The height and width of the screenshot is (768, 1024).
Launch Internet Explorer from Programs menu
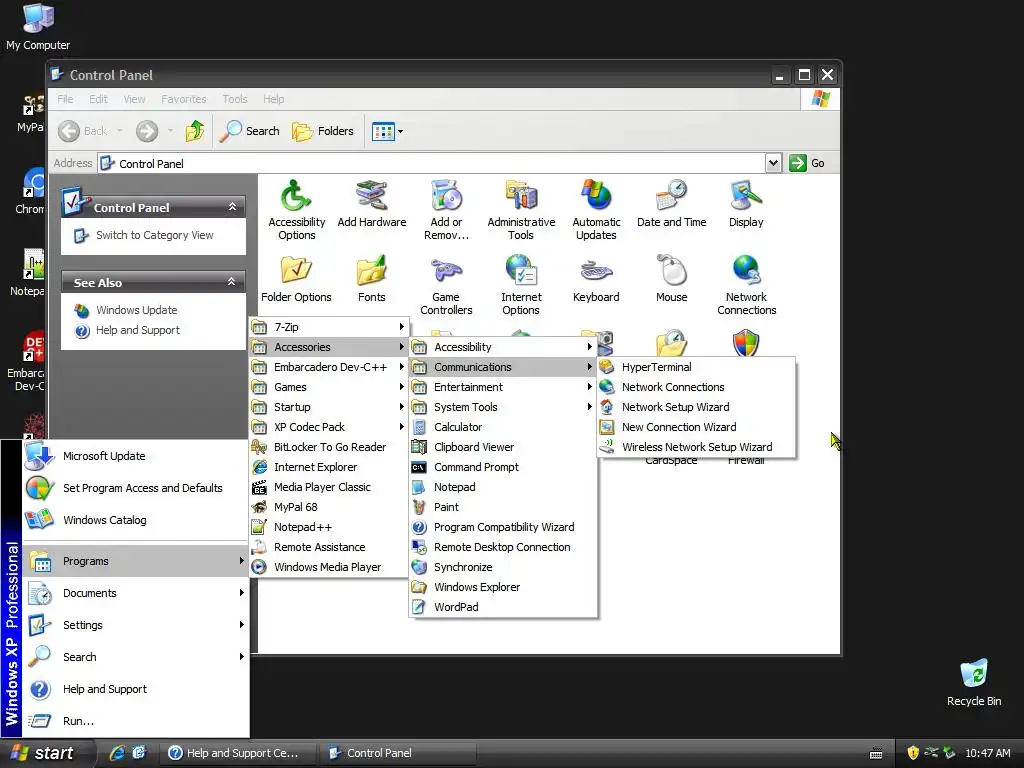click(328, 467)
